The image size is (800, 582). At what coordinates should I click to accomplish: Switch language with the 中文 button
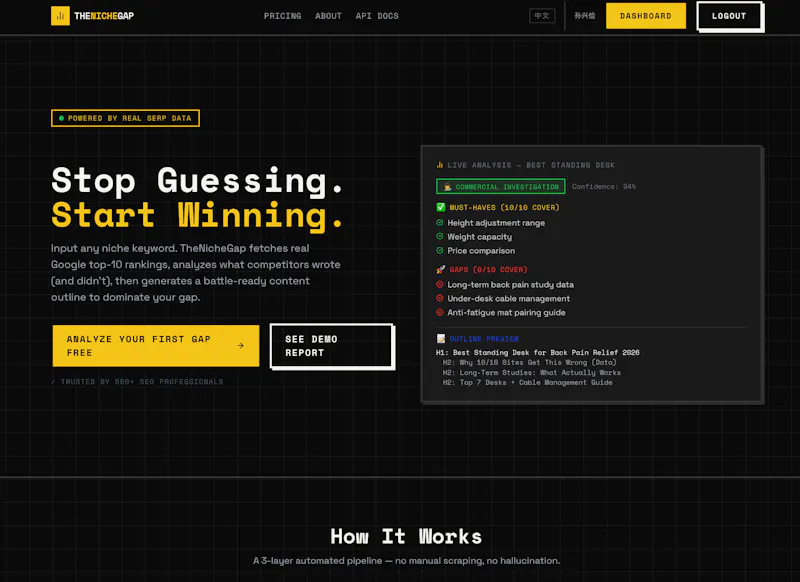542,16
